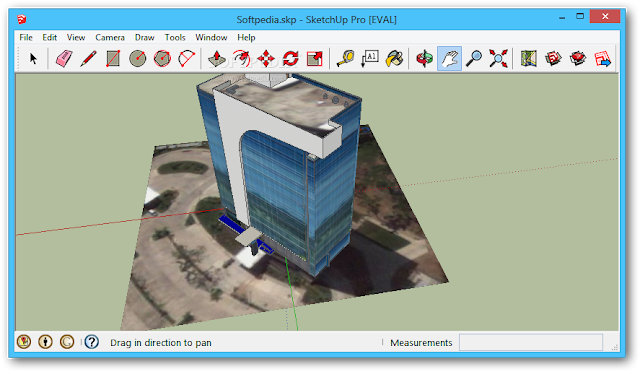Choose the Move tool
The image size is (640, 372).
tap(266, 59)
